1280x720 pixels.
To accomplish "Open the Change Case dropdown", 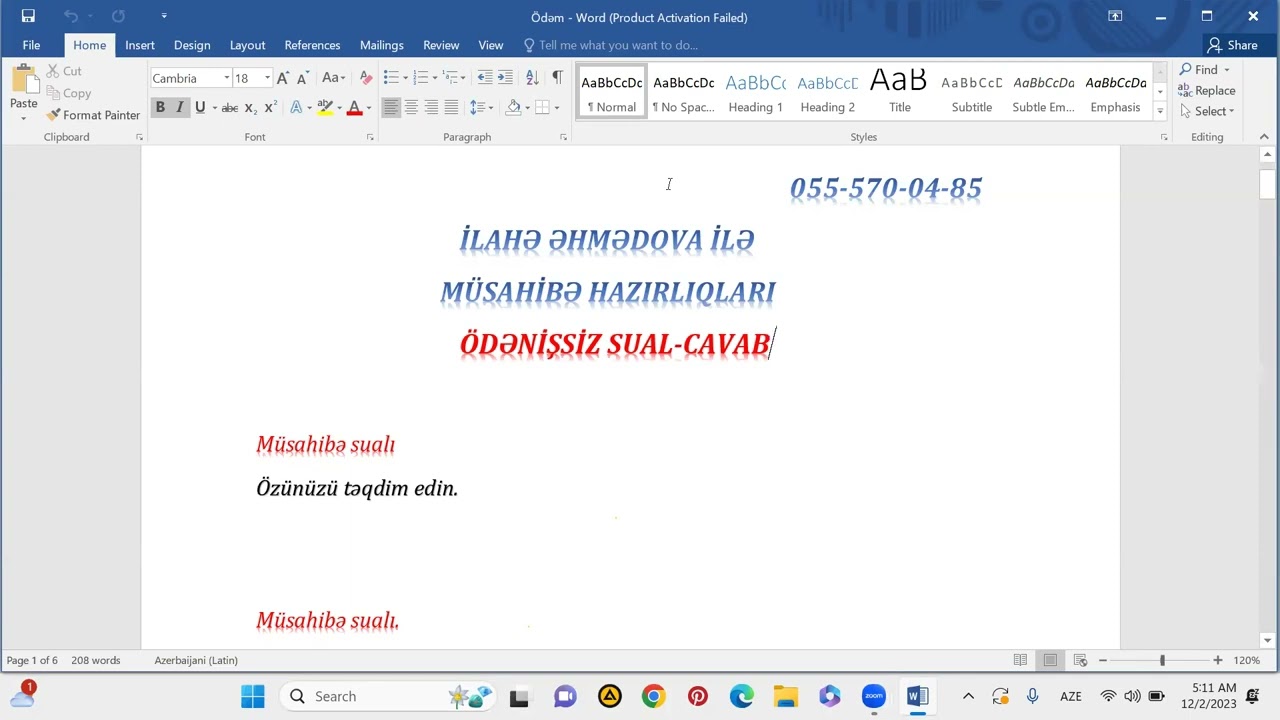I will pos(333,78).
